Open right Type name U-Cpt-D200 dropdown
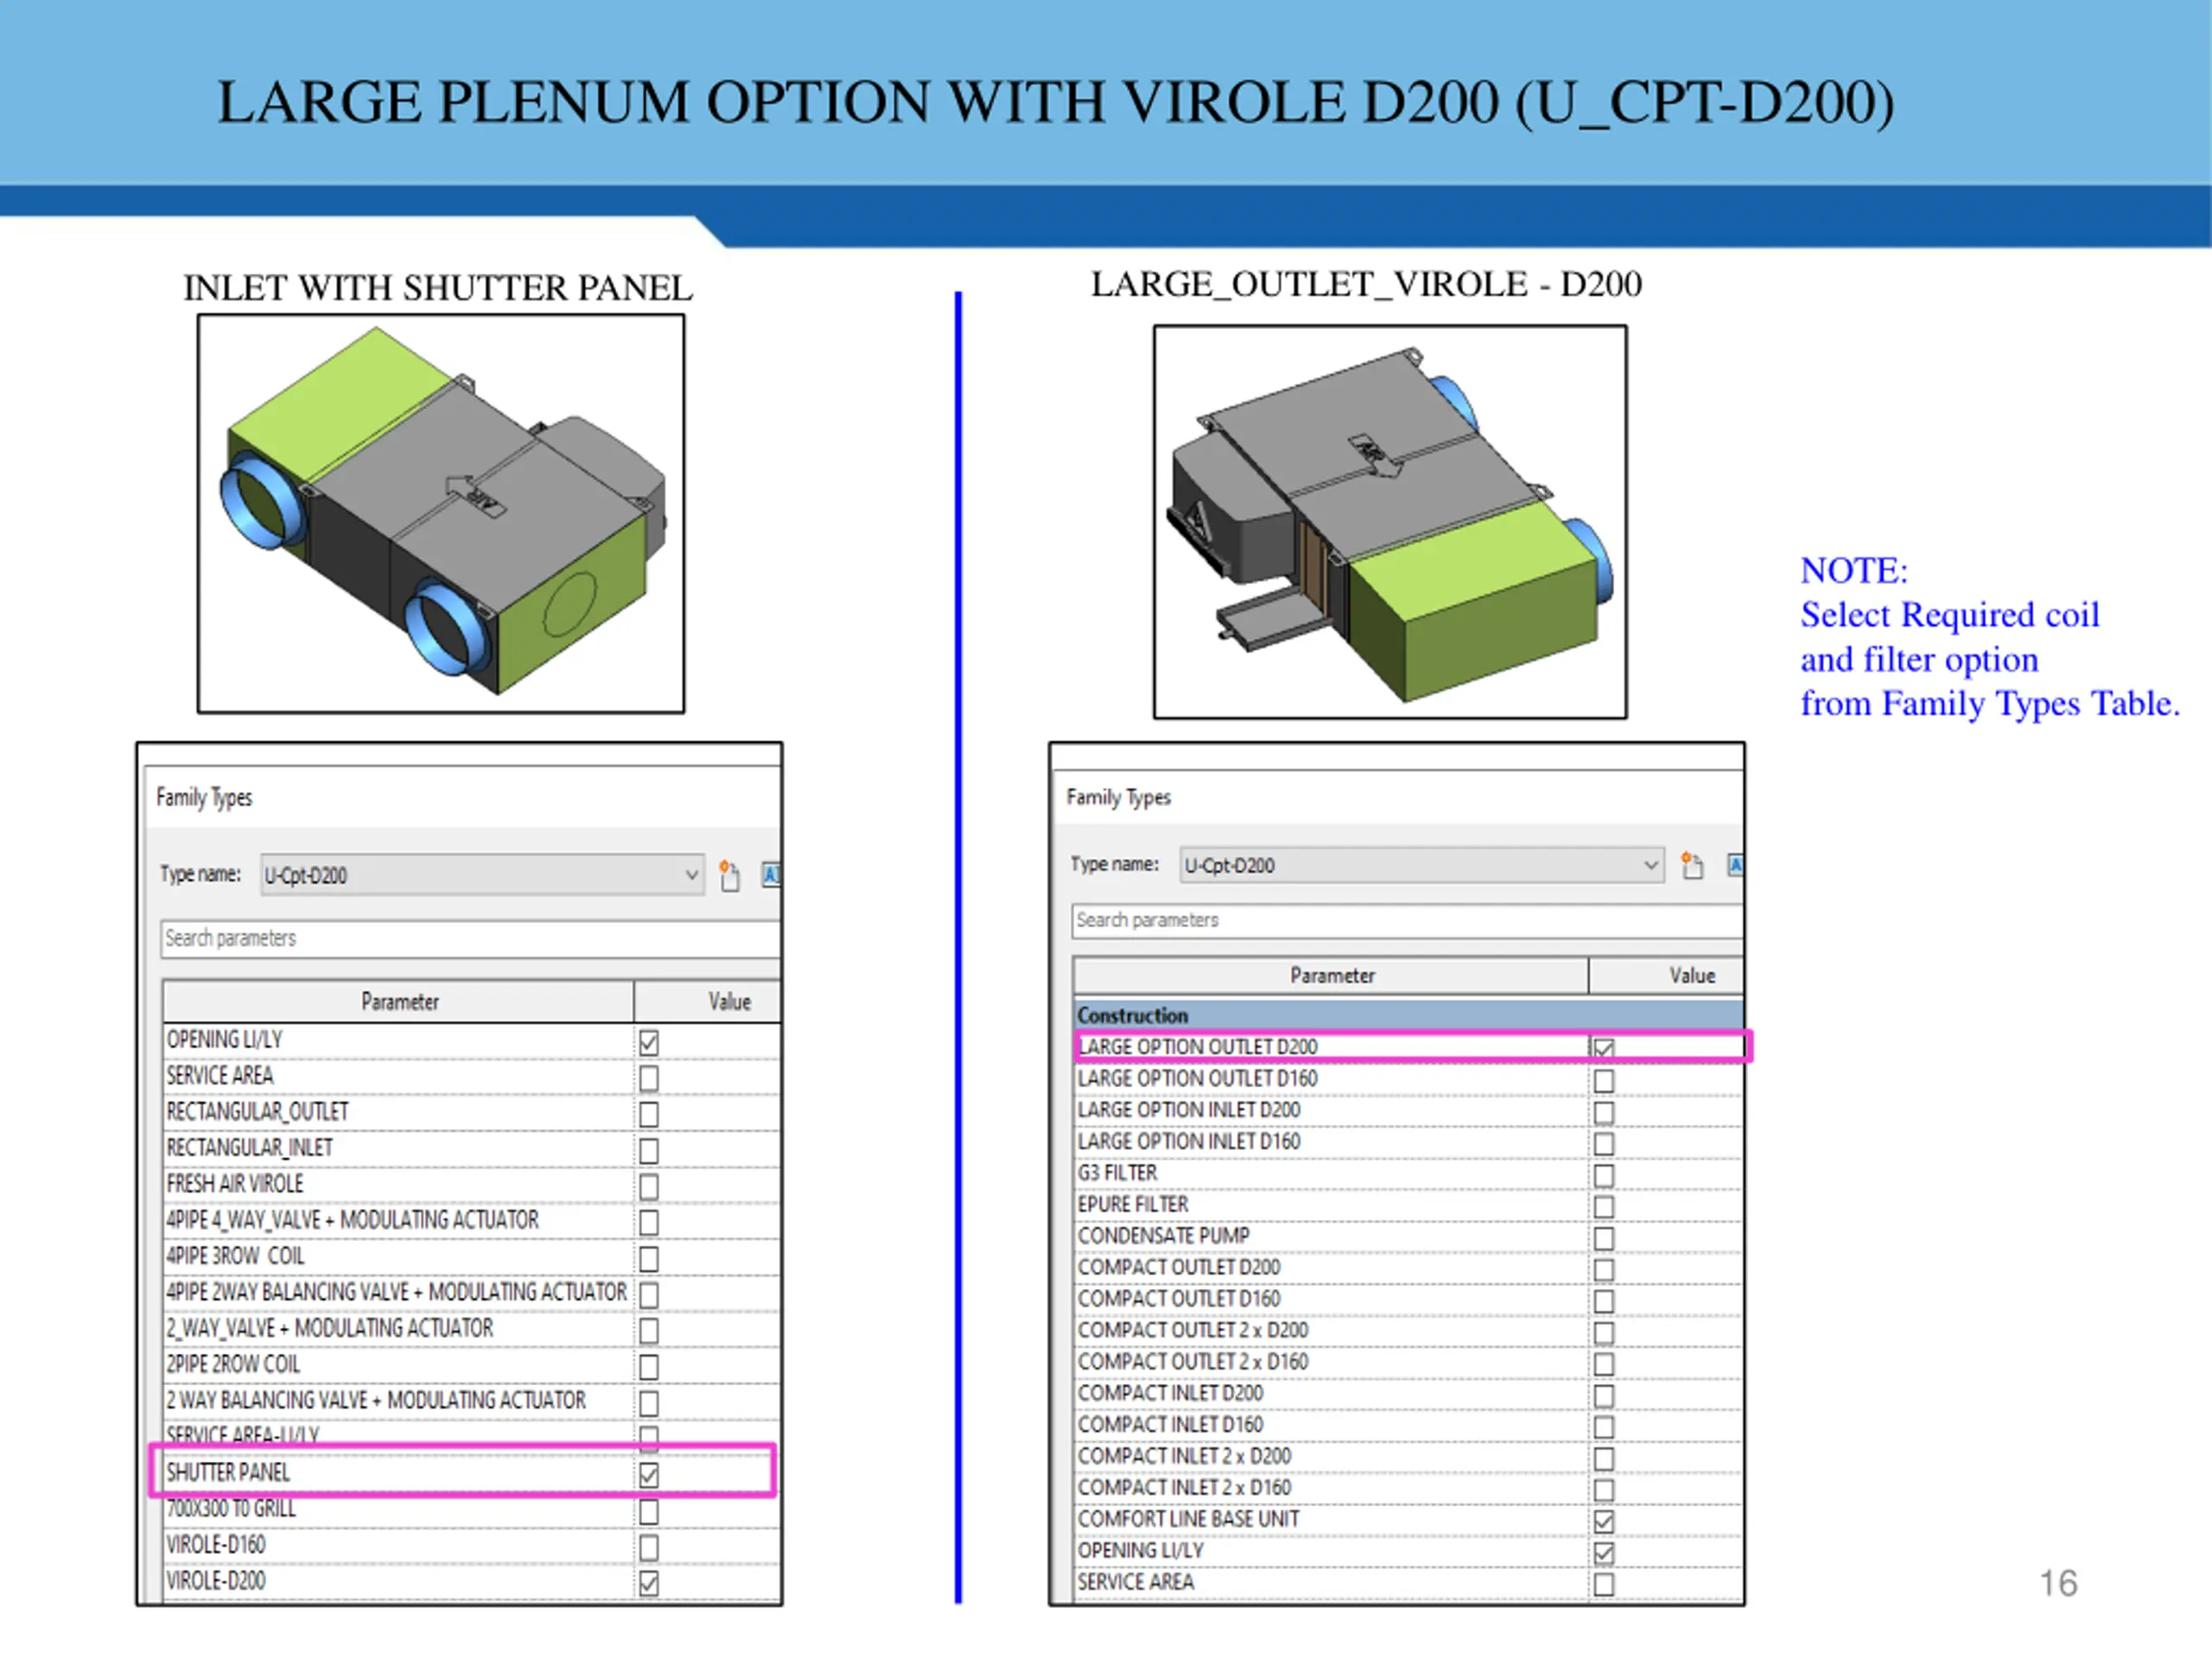 tap(1651, 865)
